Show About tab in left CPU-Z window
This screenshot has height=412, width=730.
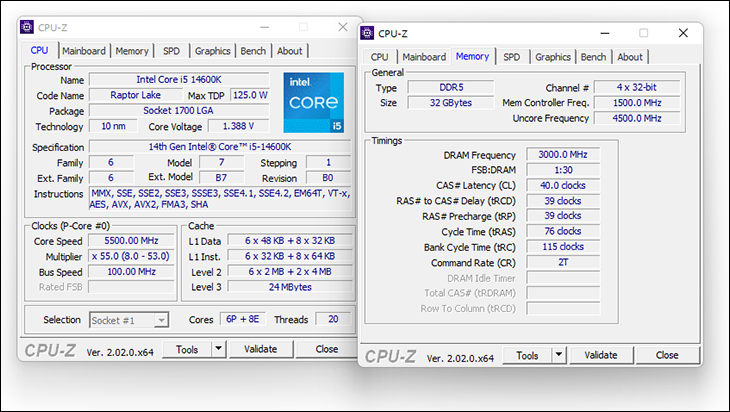tap(290, 51)
